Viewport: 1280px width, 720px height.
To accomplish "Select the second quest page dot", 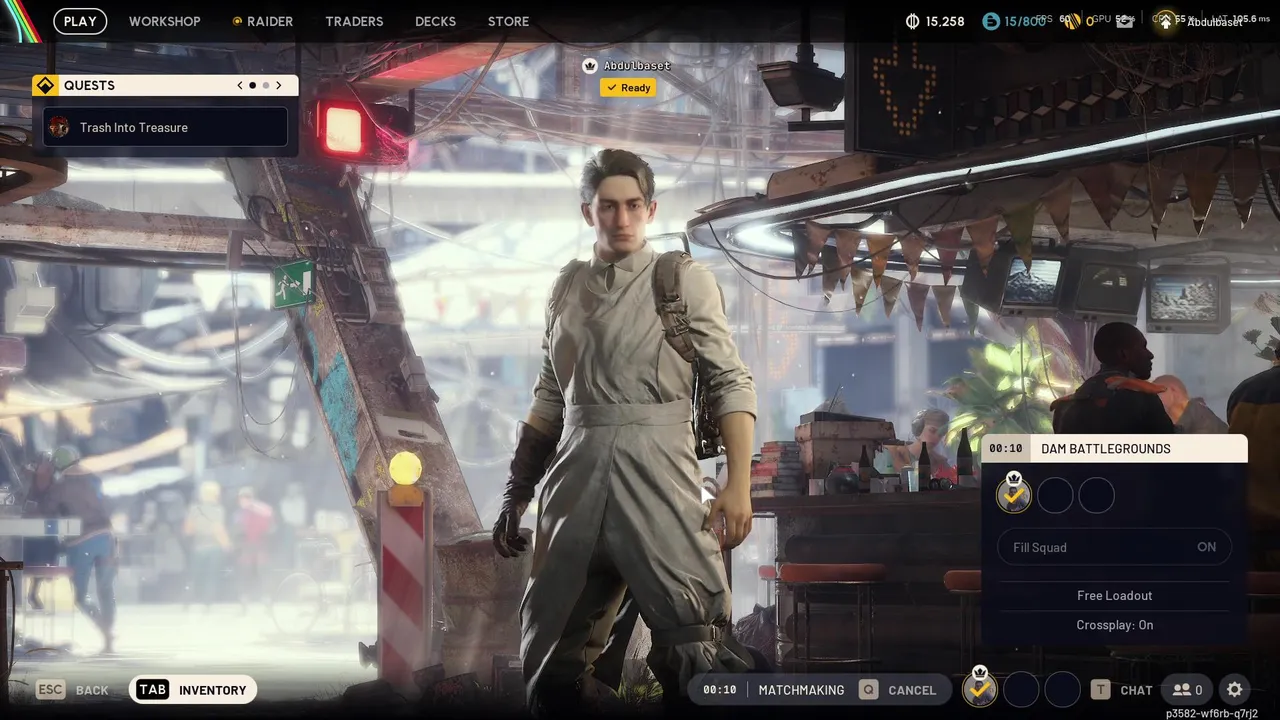I will tap(265, 85).
